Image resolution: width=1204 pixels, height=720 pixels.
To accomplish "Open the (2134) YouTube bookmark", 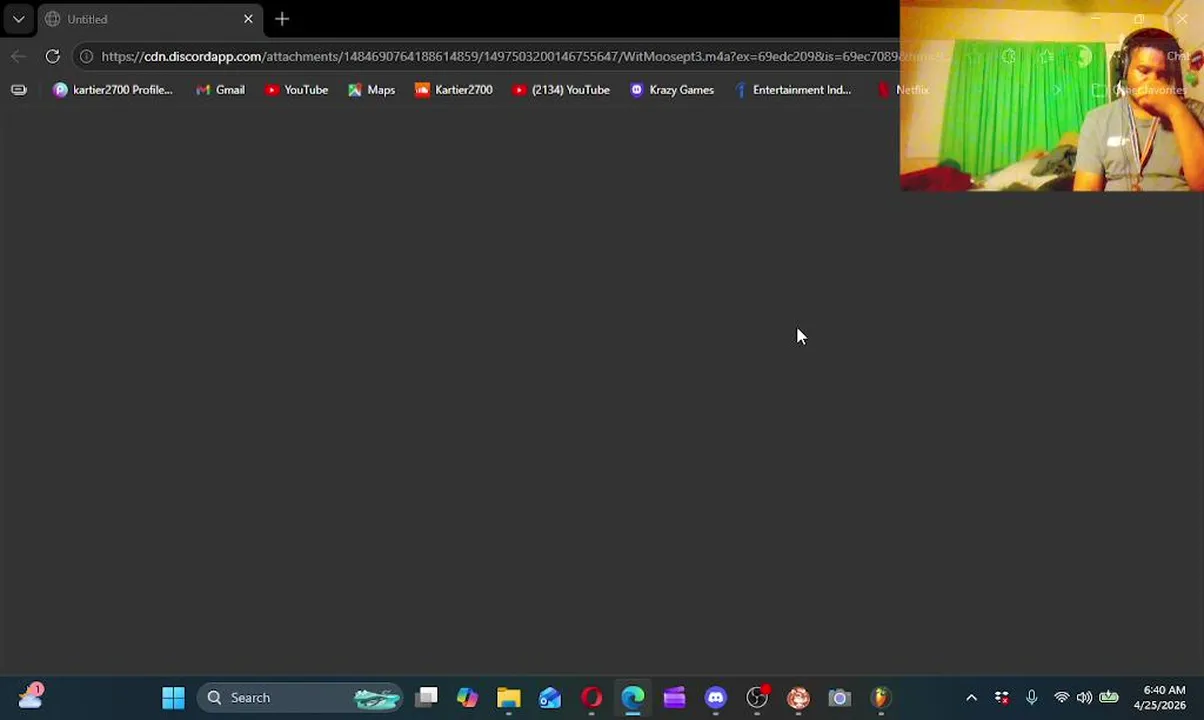I will pyautogui.click(x=561, y=90).
